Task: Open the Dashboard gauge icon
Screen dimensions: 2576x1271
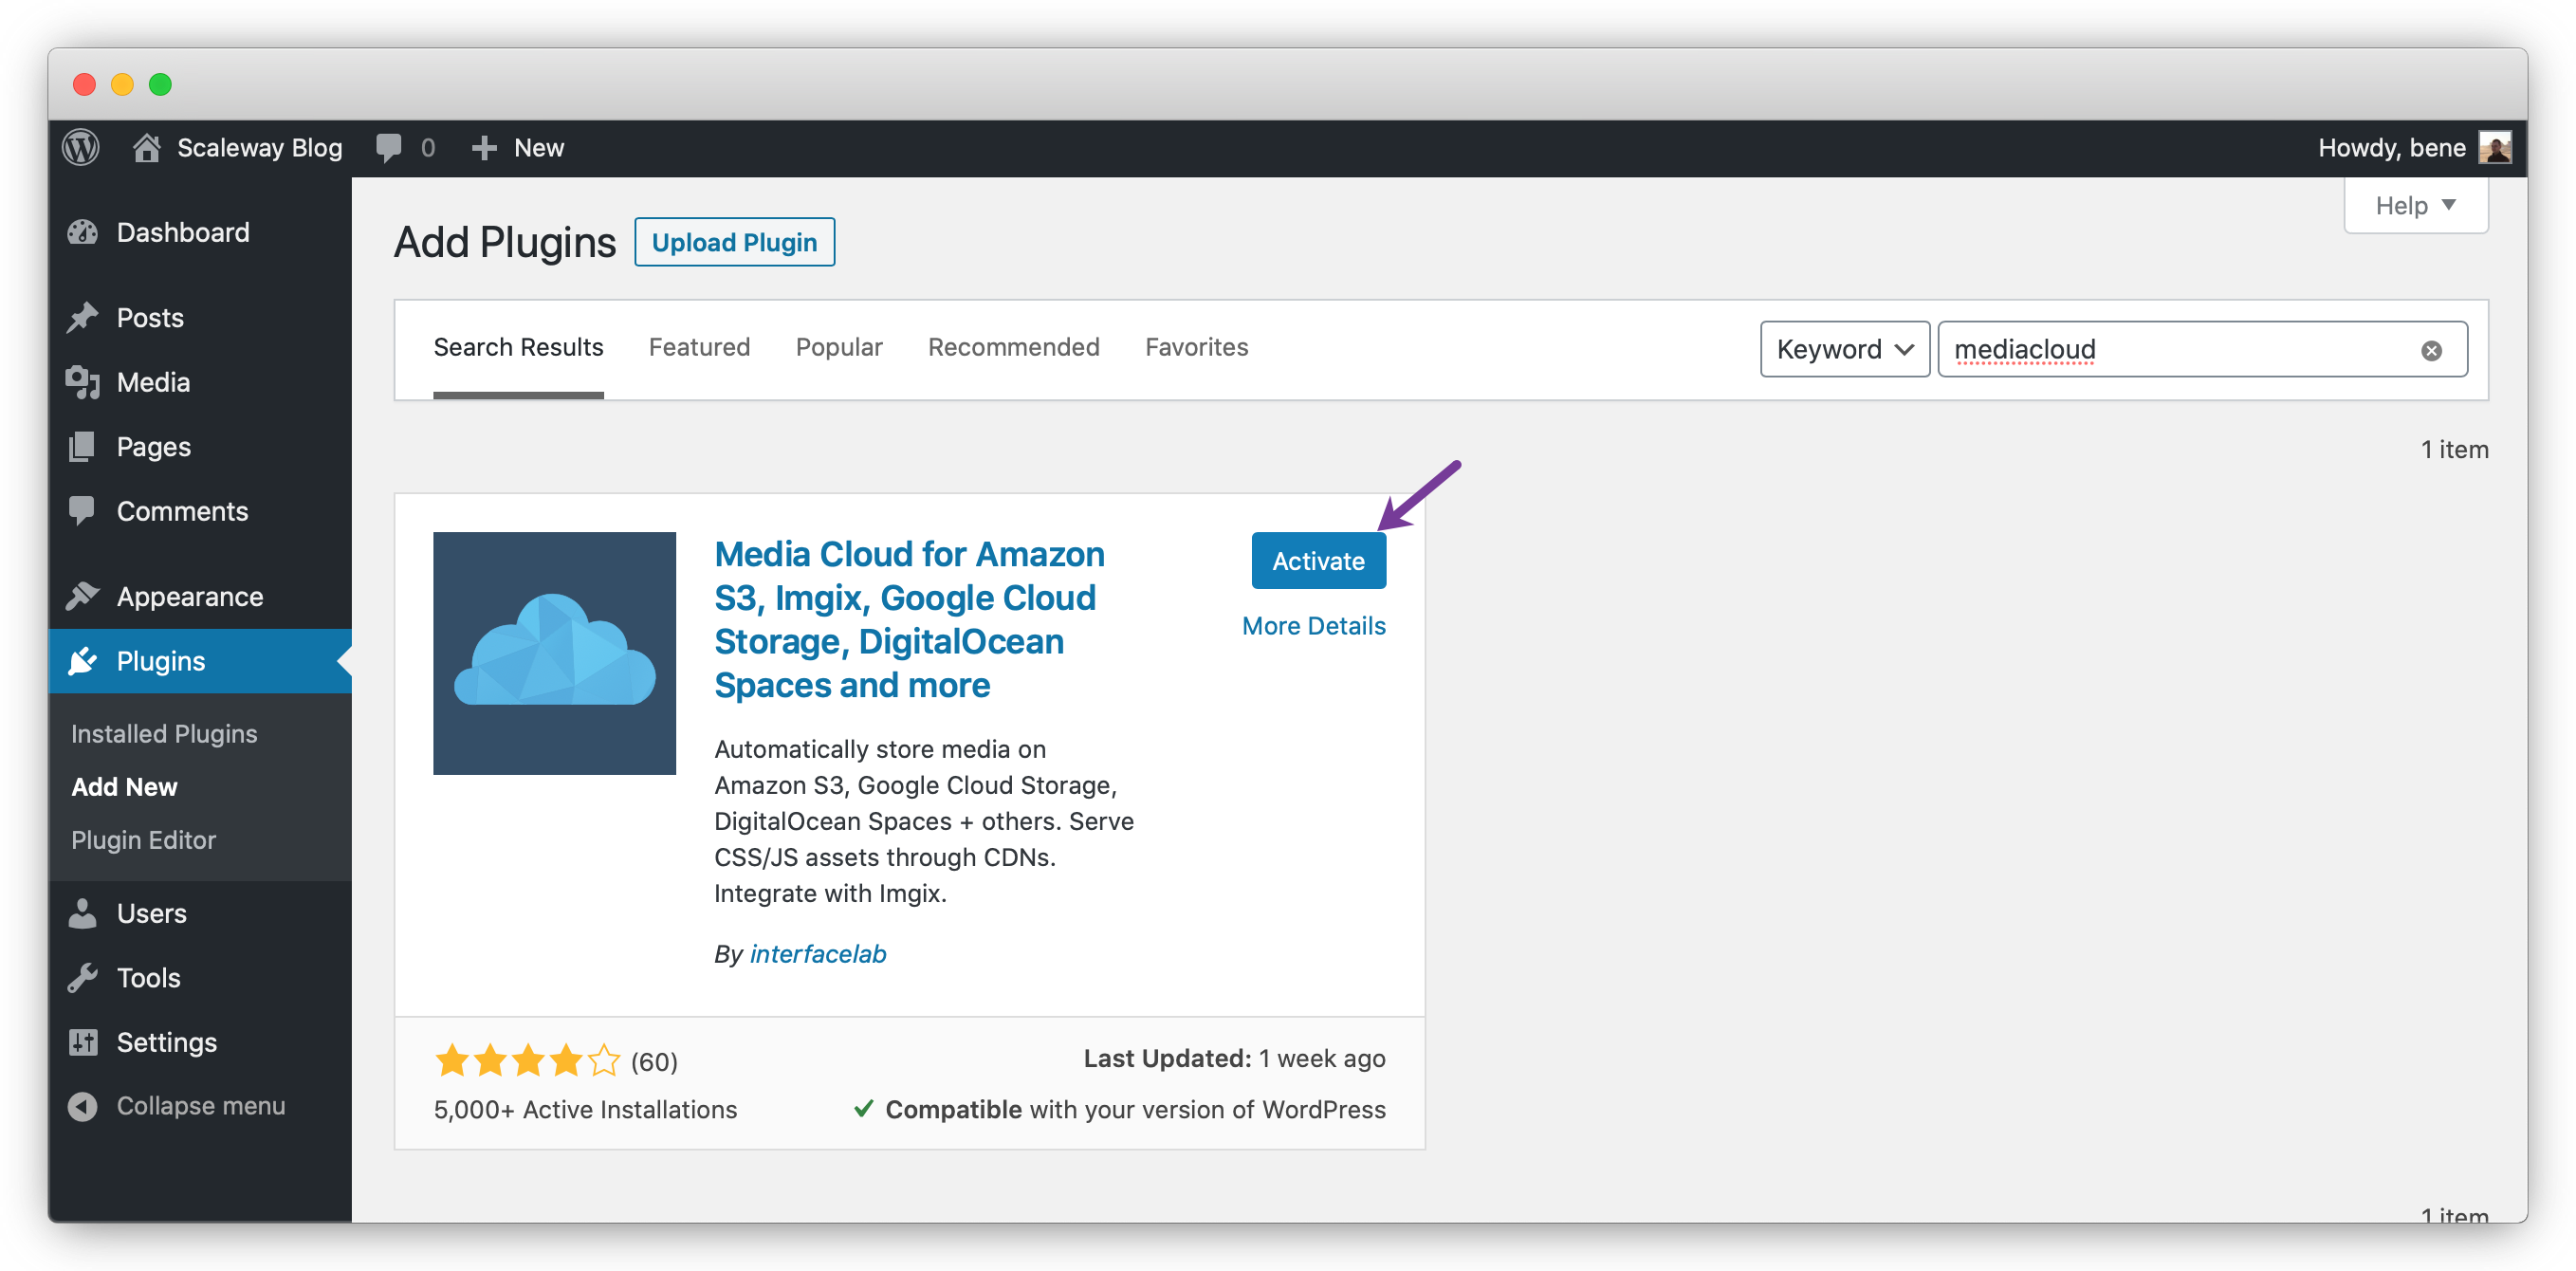Action: [83, 232]
